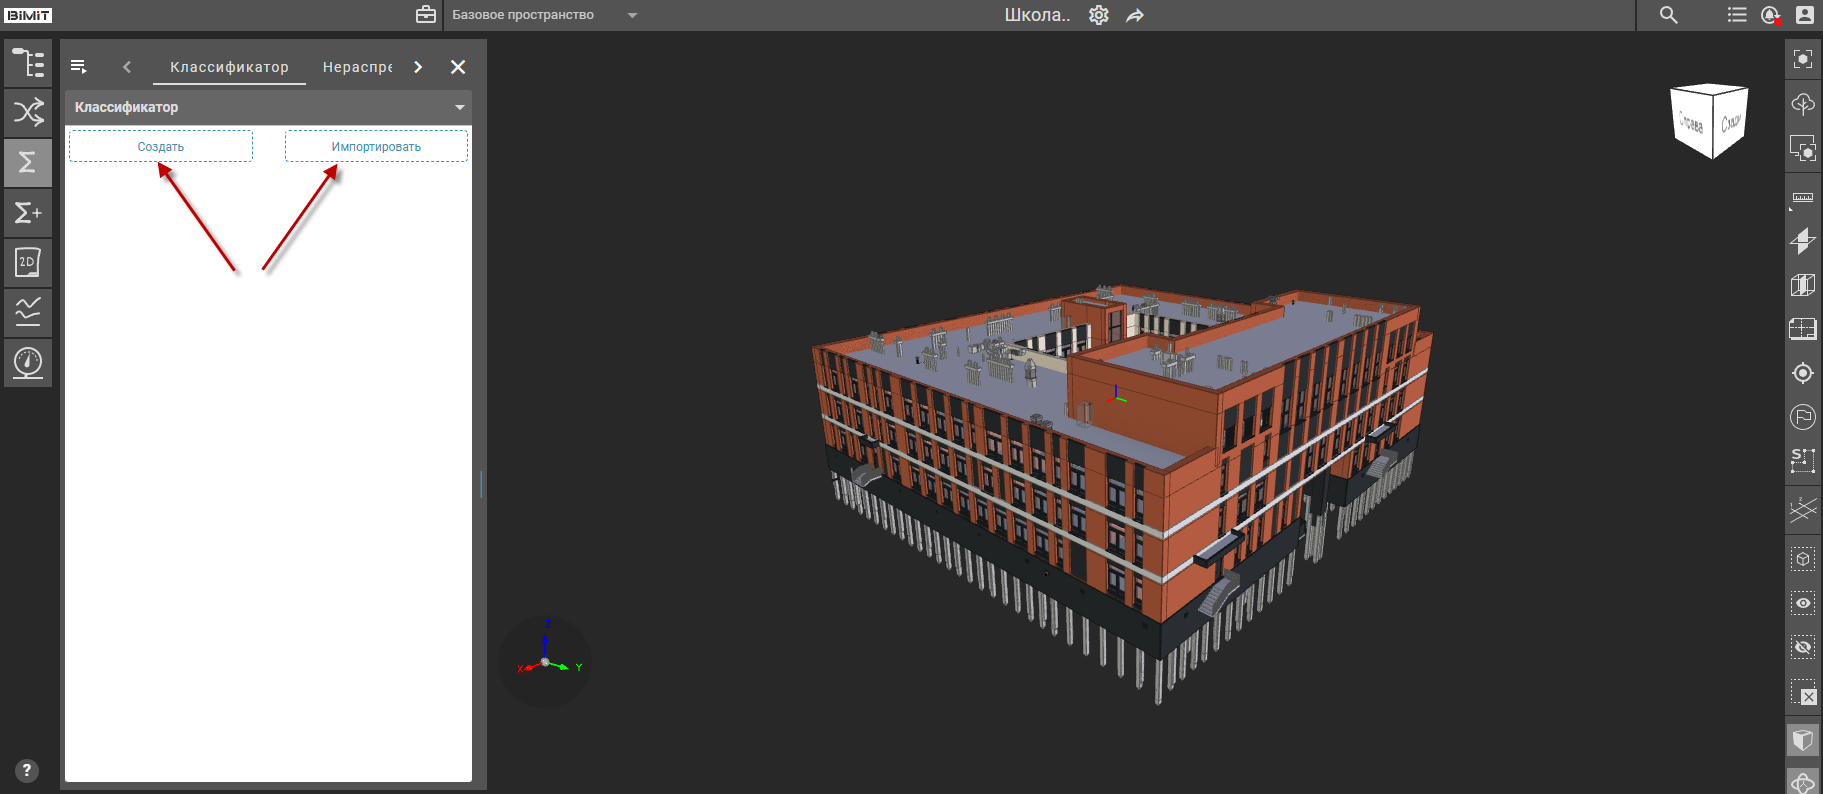Toggle the hide-selected crossed-eye icon
1823x794 pixels.
(1802, 647)
